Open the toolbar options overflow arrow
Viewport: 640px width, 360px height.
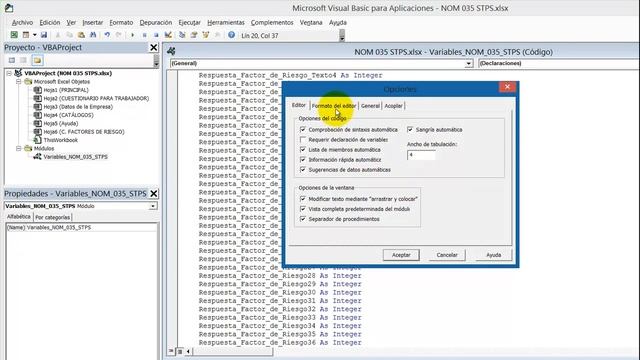click(x=342, y=37)
